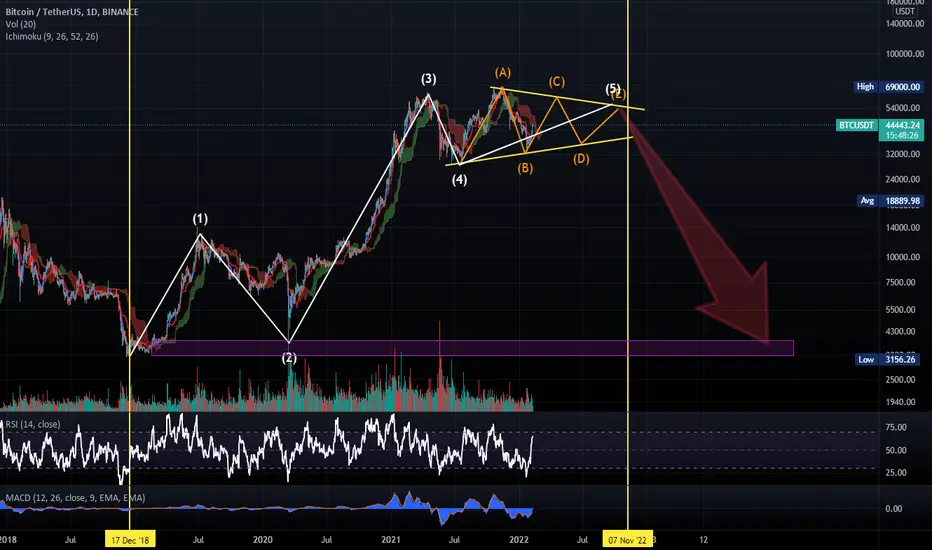Select the MACD (12, 26, close, 9) legend
Screen dimensions: 932x550
point(75,498)
